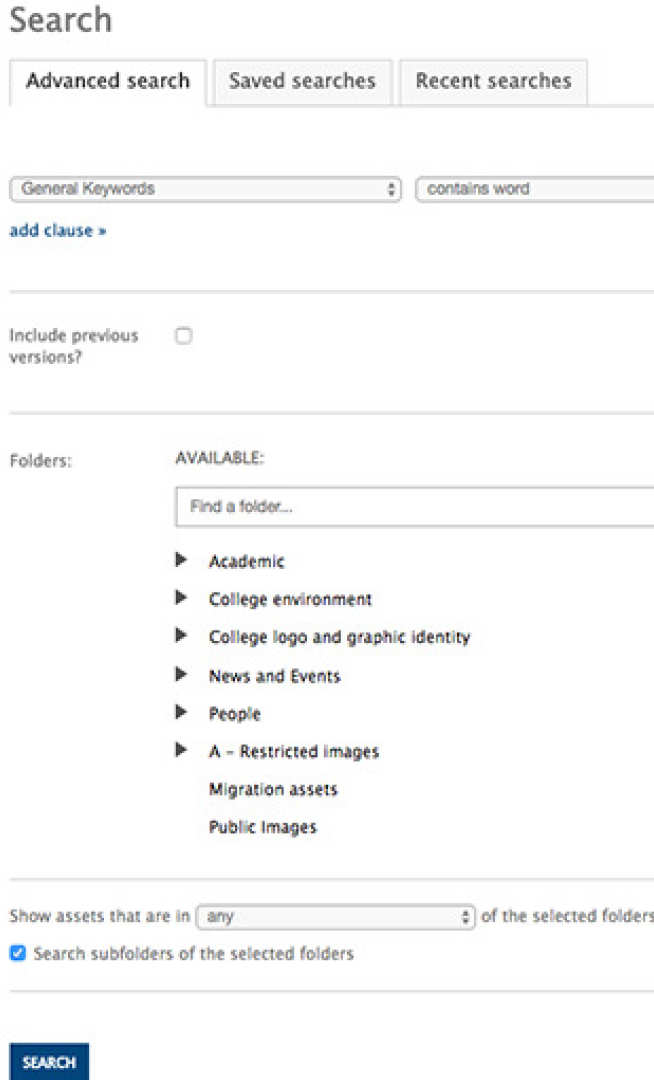Open the contains word condition dropdown

coord(535,189)
